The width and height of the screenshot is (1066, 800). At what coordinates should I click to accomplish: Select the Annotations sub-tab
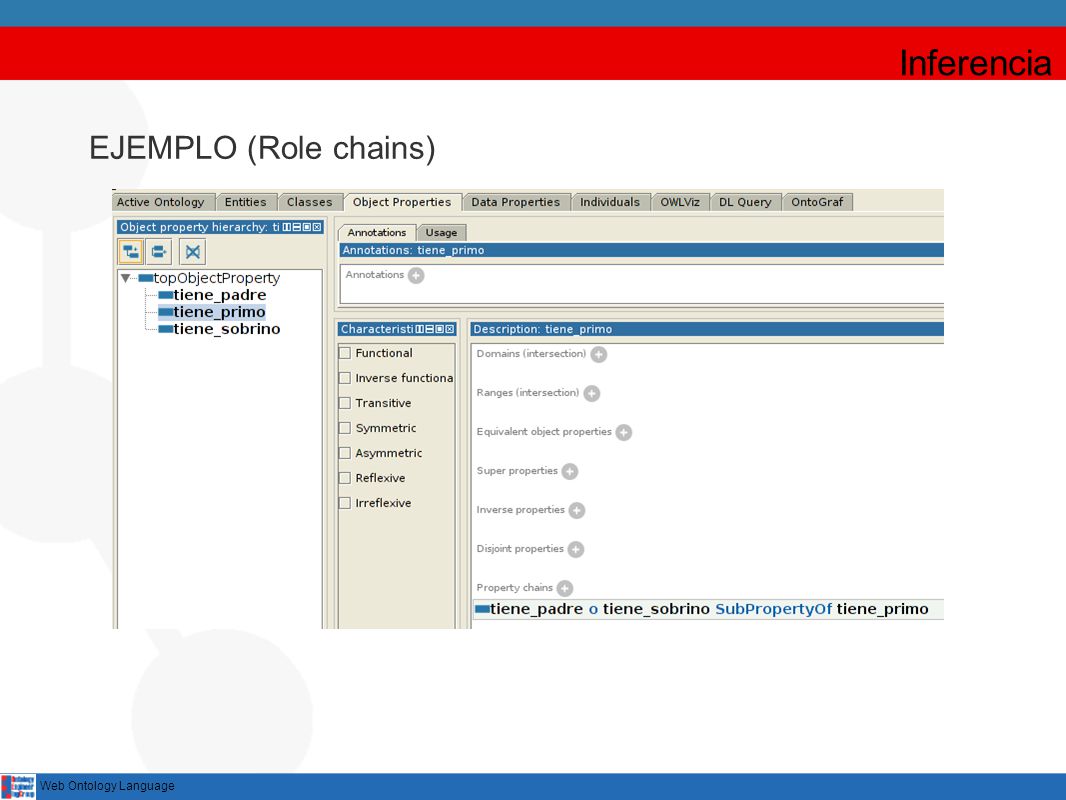point(377,232)
